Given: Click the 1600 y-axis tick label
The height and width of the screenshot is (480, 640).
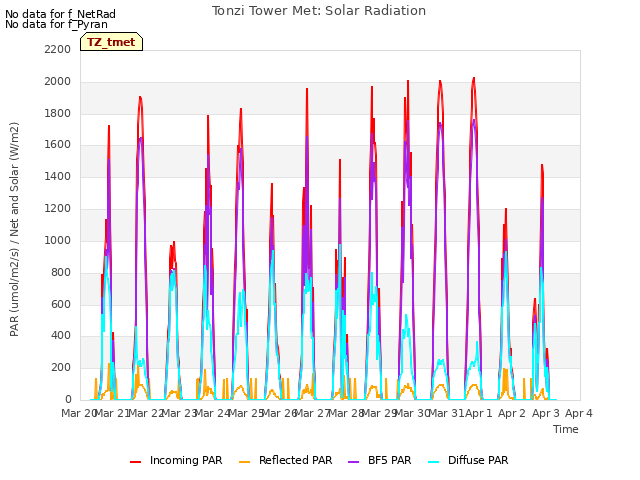Looking at the screenshot, I should (58, 144).
